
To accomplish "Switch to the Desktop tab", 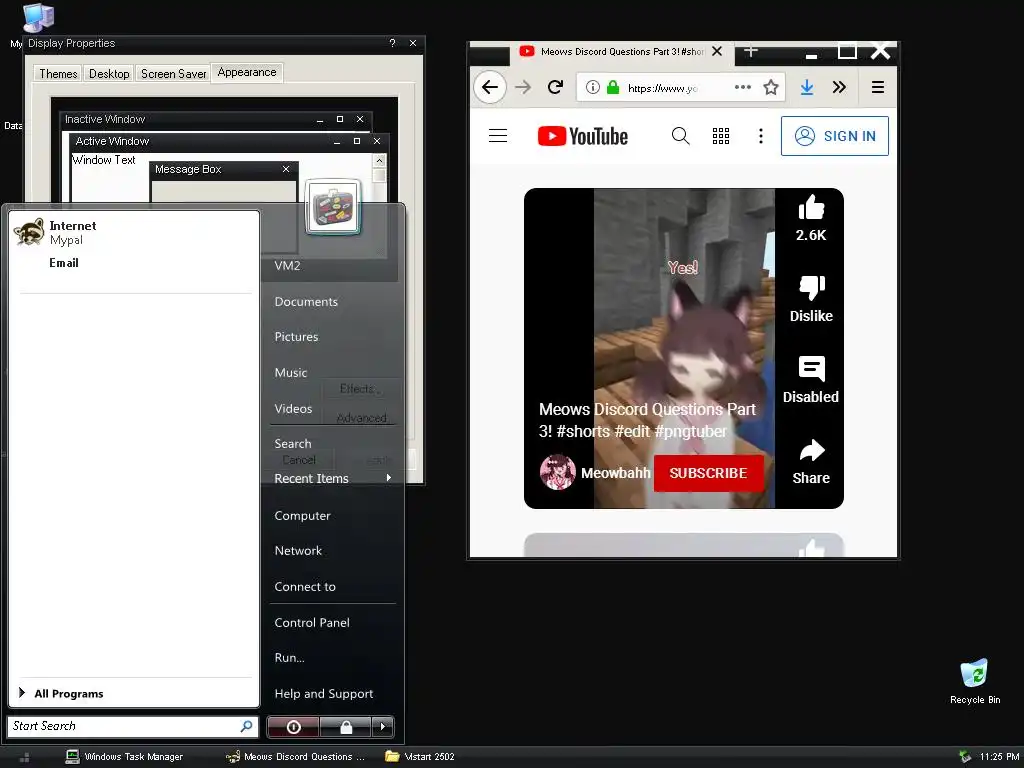I will pyautogui.click(x=109, y=74).
